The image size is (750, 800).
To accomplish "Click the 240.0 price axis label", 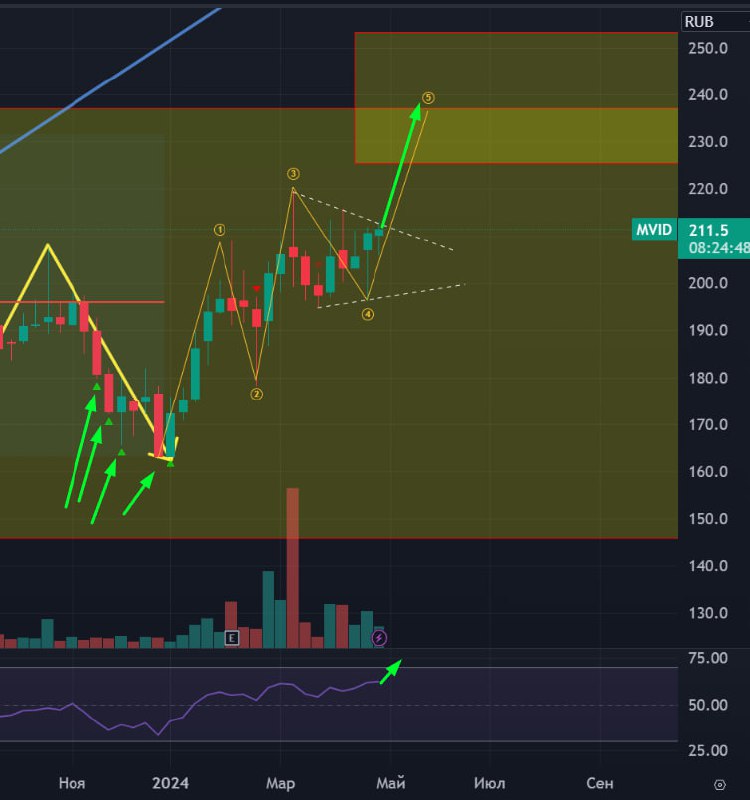I will click(x=708, y=94).
